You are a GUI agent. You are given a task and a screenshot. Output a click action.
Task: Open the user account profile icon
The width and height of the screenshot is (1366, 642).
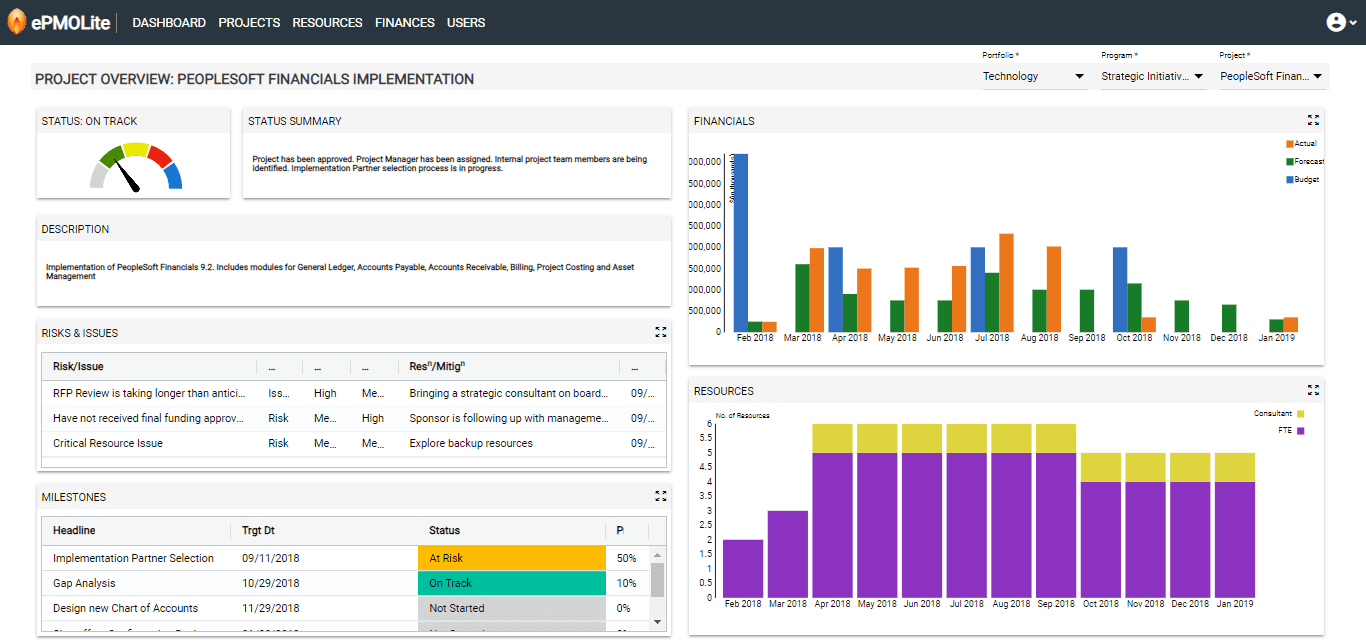click(x=1336, y=22)
